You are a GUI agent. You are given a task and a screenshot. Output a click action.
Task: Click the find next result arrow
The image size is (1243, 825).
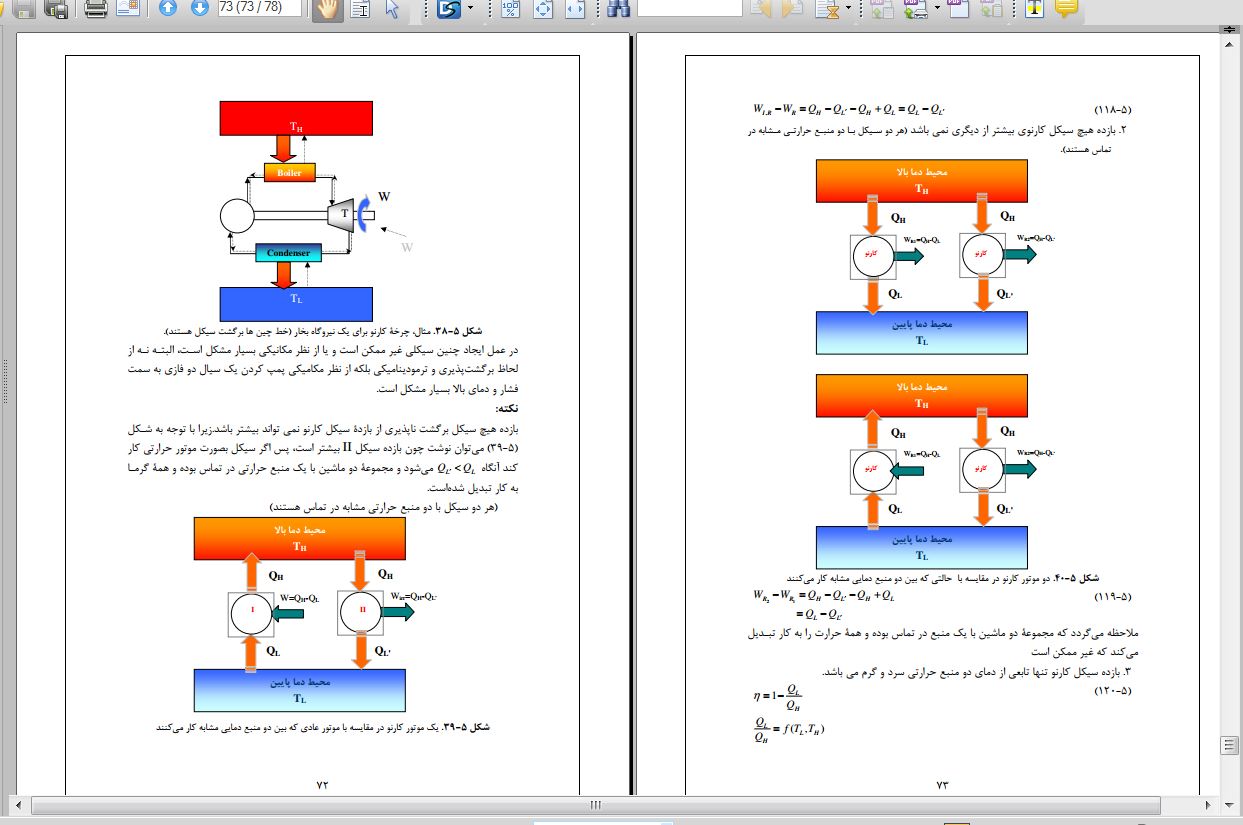pos(792,10)
